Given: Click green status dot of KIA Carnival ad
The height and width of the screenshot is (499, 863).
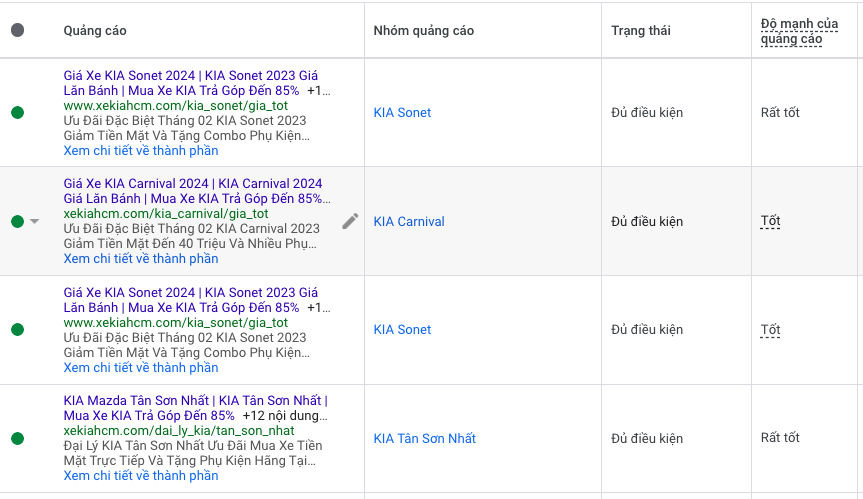Looking at the screenshot, I should 17,221.
